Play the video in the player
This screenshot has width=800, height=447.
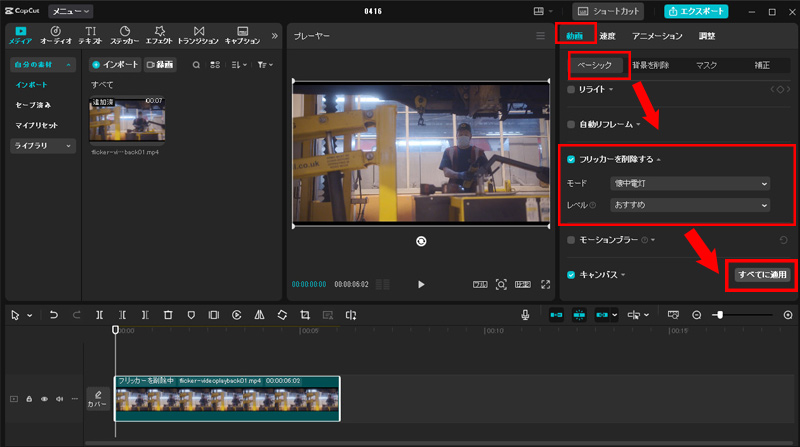(421, 285)
